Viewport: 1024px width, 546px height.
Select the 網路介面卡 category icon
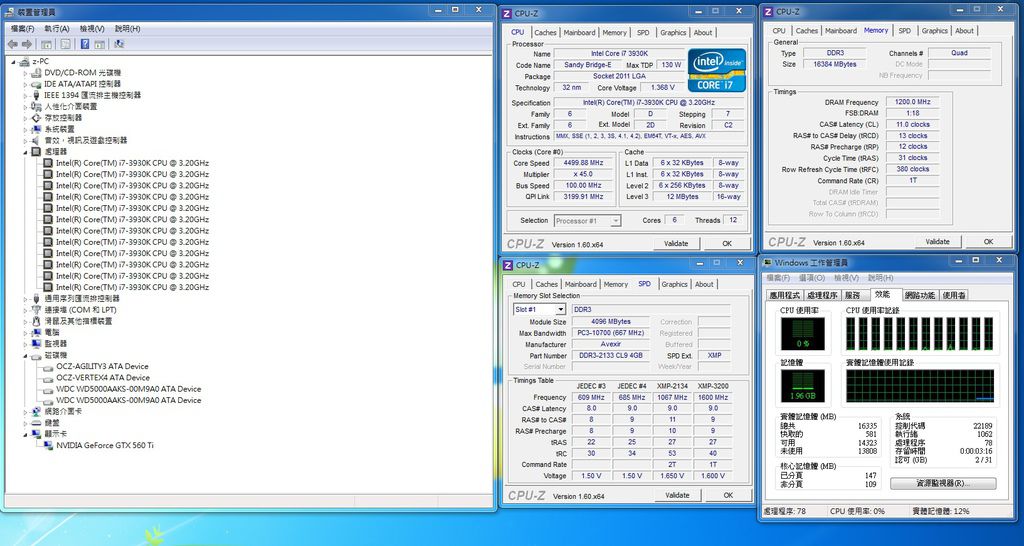coord(37,411)
